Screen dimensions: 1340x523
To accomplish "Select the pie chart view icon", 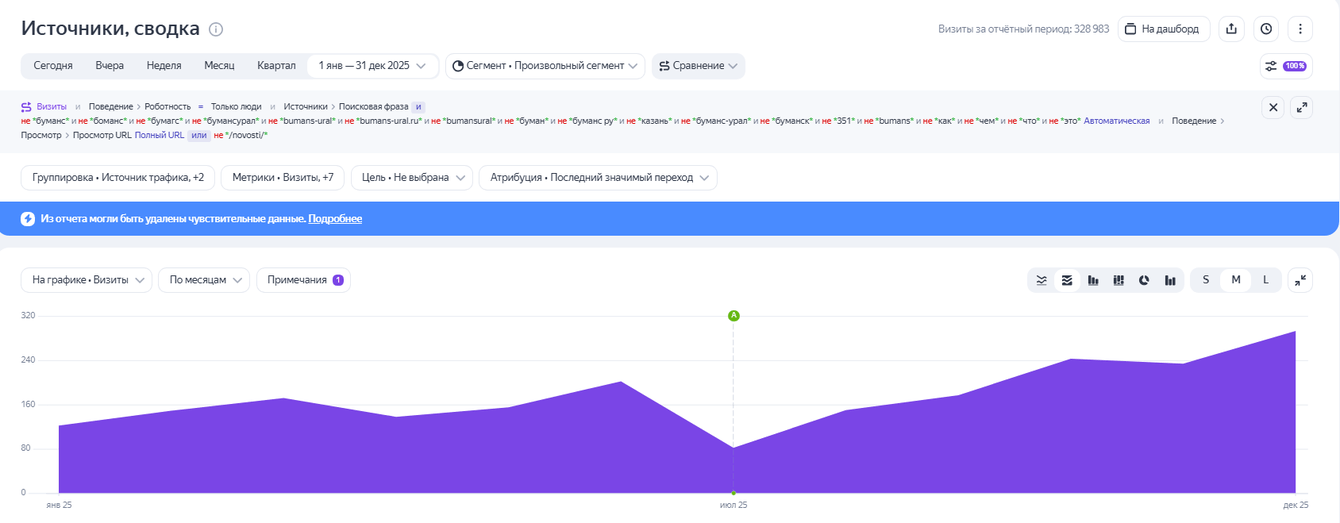I will [x=1145, y=280].
